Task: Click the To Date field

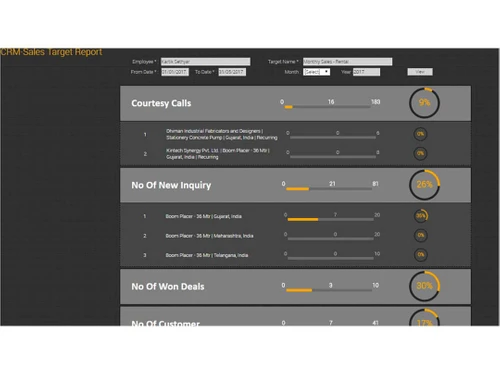Action: pos(232,72)
